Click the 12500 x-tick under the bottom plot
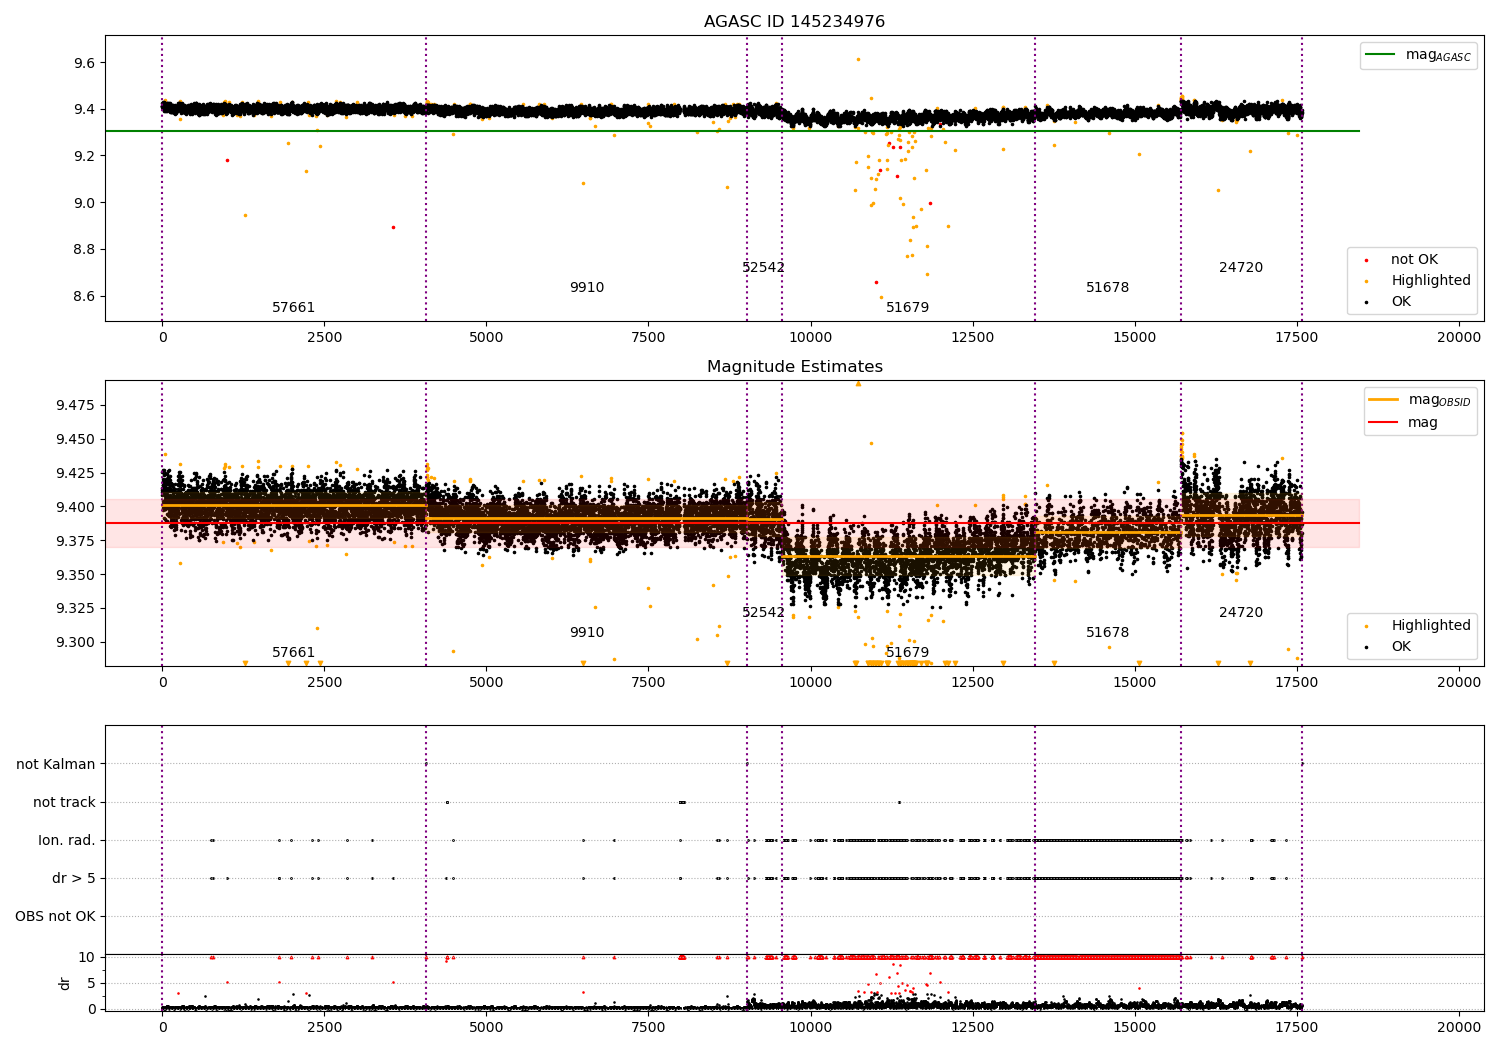The width and height of the screenshot is (1500, 1050). (973, 1027)
